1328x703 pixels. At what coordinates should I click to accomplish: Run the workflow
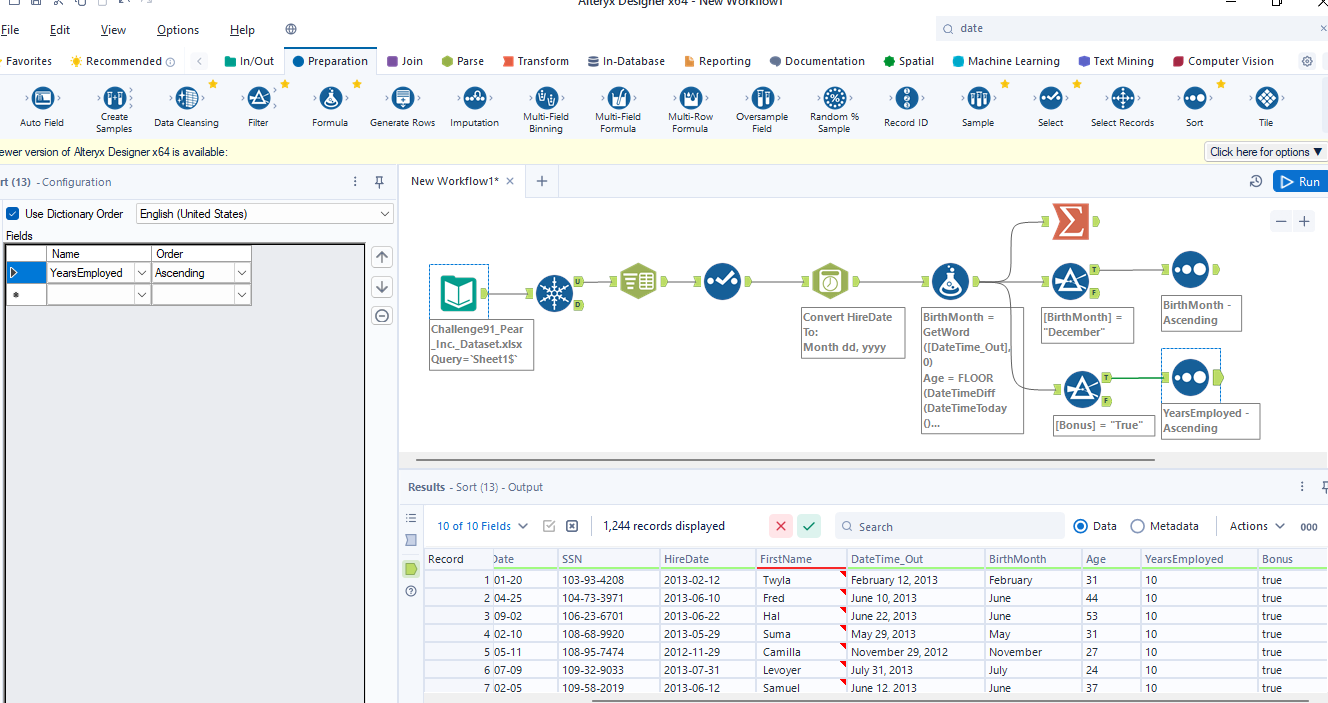tap(1299, 182)
